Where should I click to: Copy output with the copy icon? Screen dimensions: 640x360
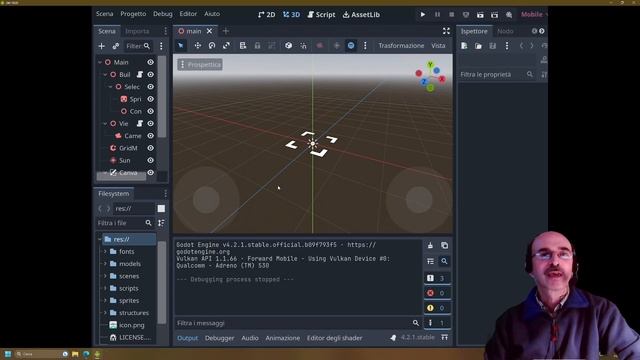pos(444,245)
